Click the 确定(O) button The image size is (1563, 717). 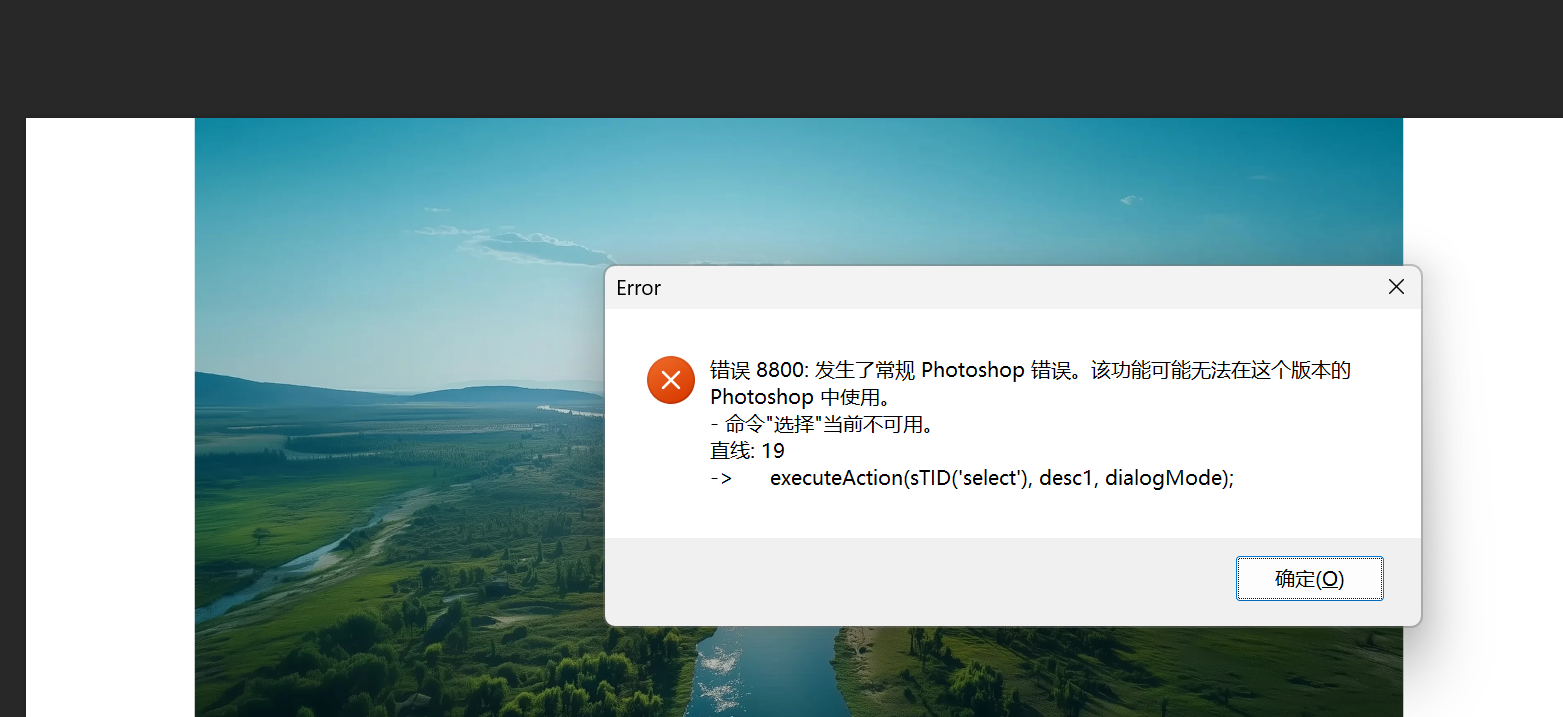(x=1309, y=579)
